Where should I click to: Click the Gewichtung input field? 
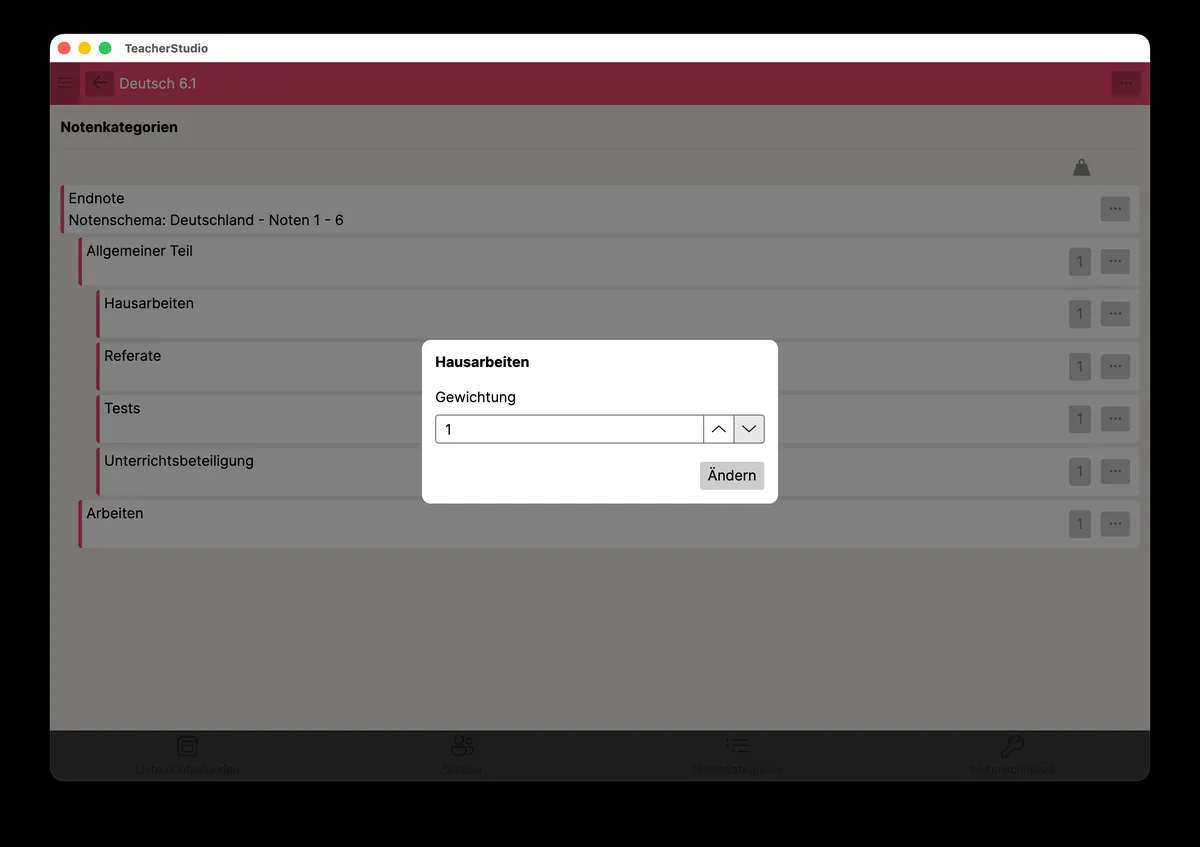click(569, 429)
